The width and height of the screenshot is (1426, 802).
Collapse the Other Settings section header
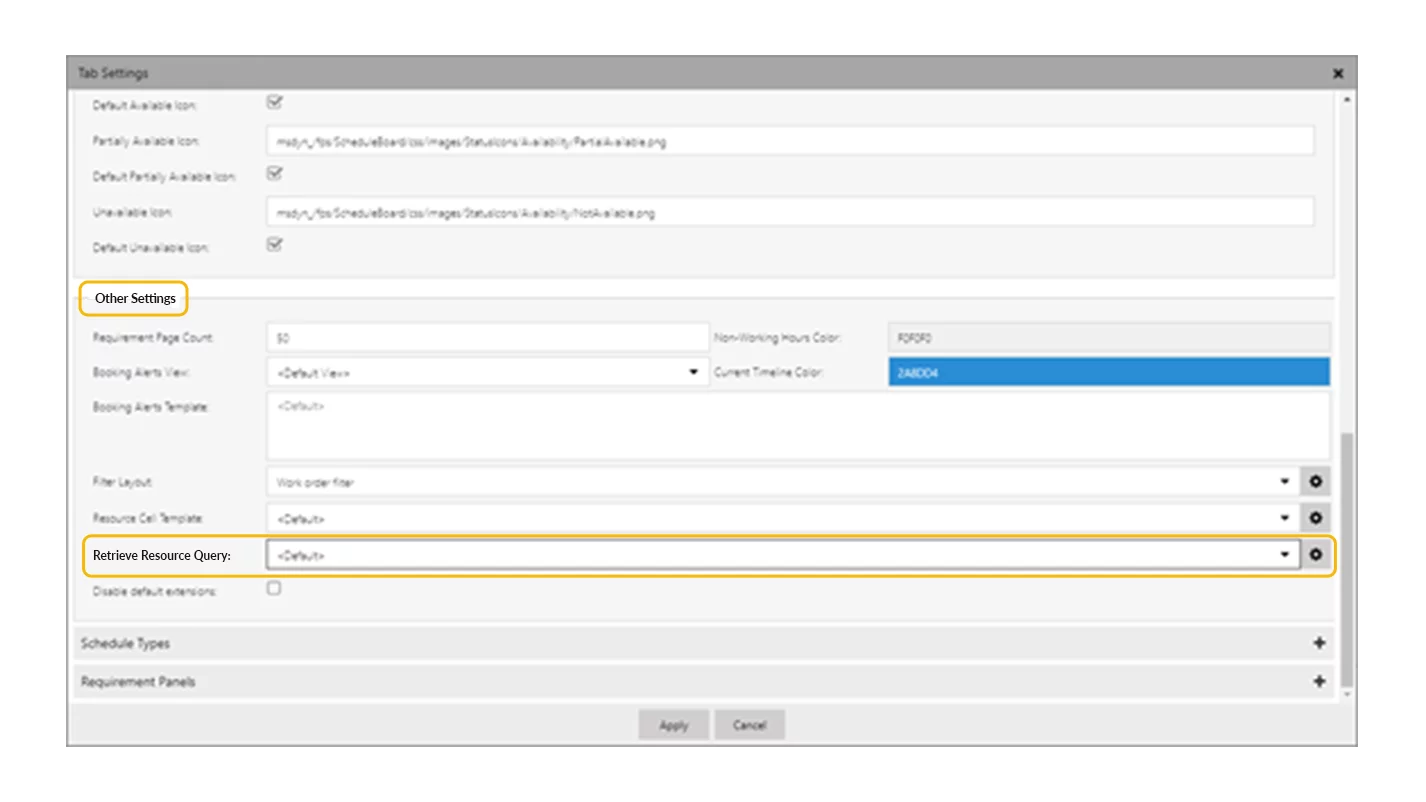pos(135,298)
